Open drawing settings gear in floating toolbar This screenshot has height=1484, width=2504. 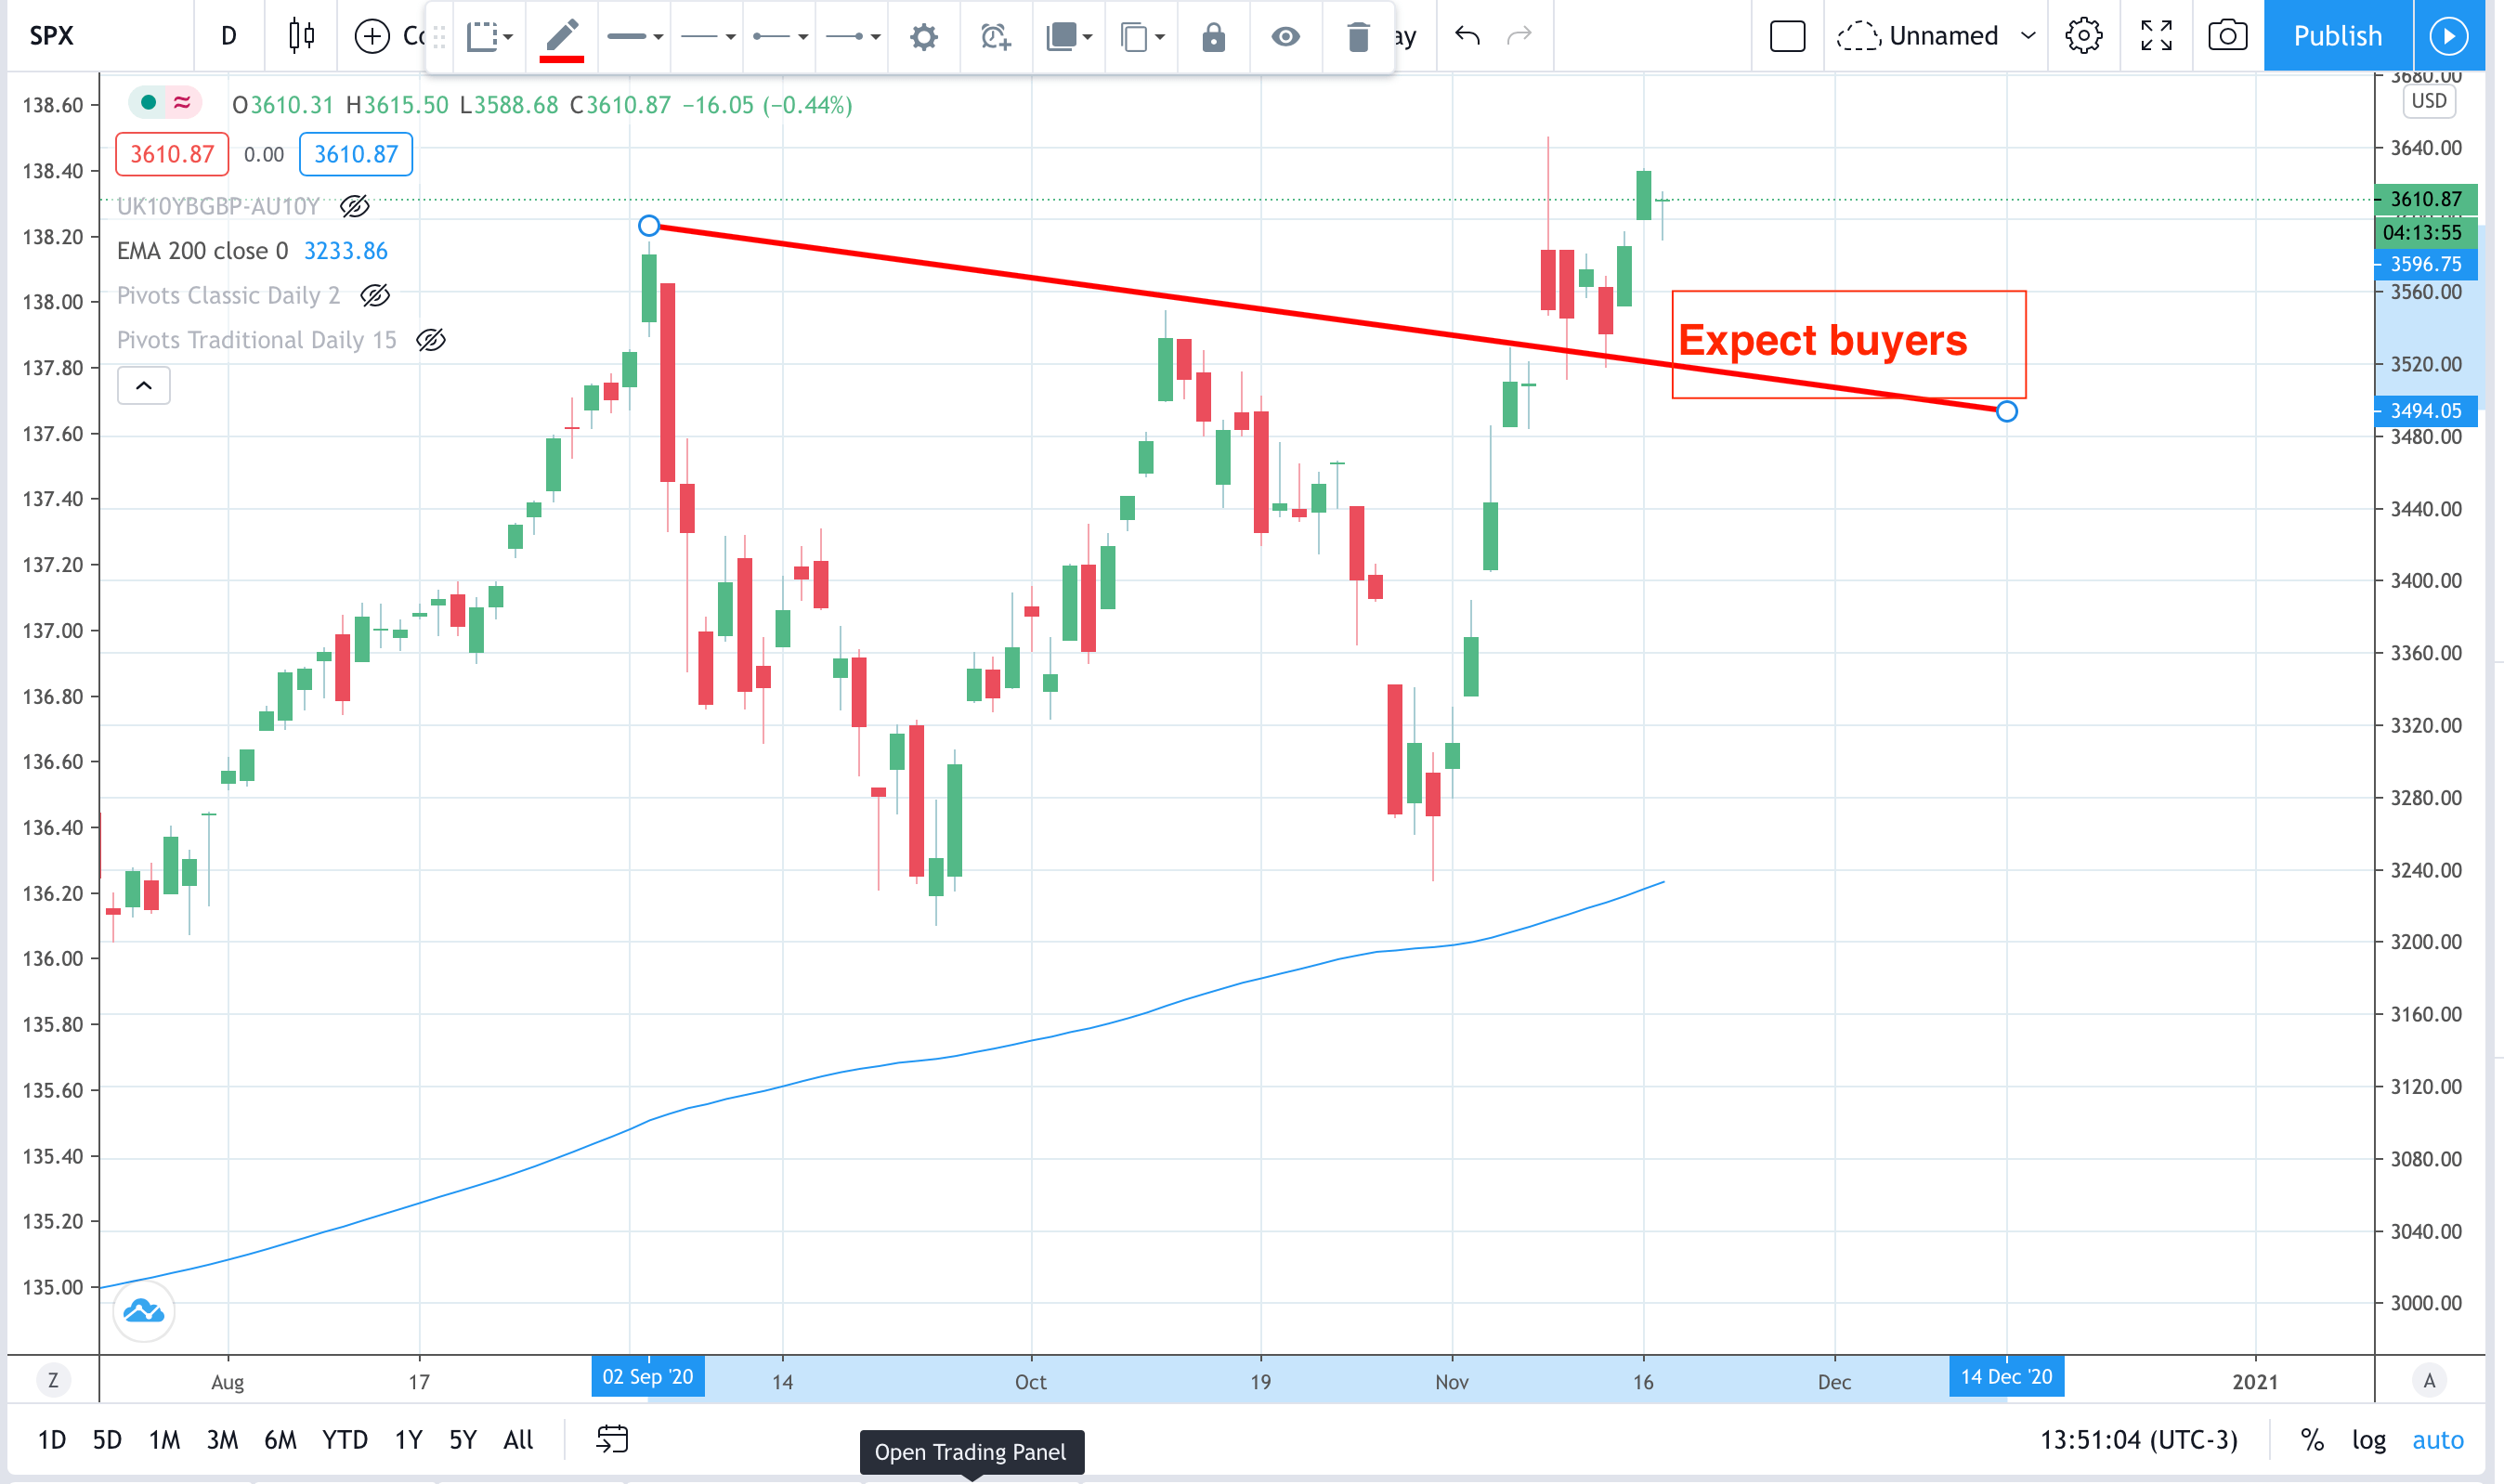click(923, 37)
